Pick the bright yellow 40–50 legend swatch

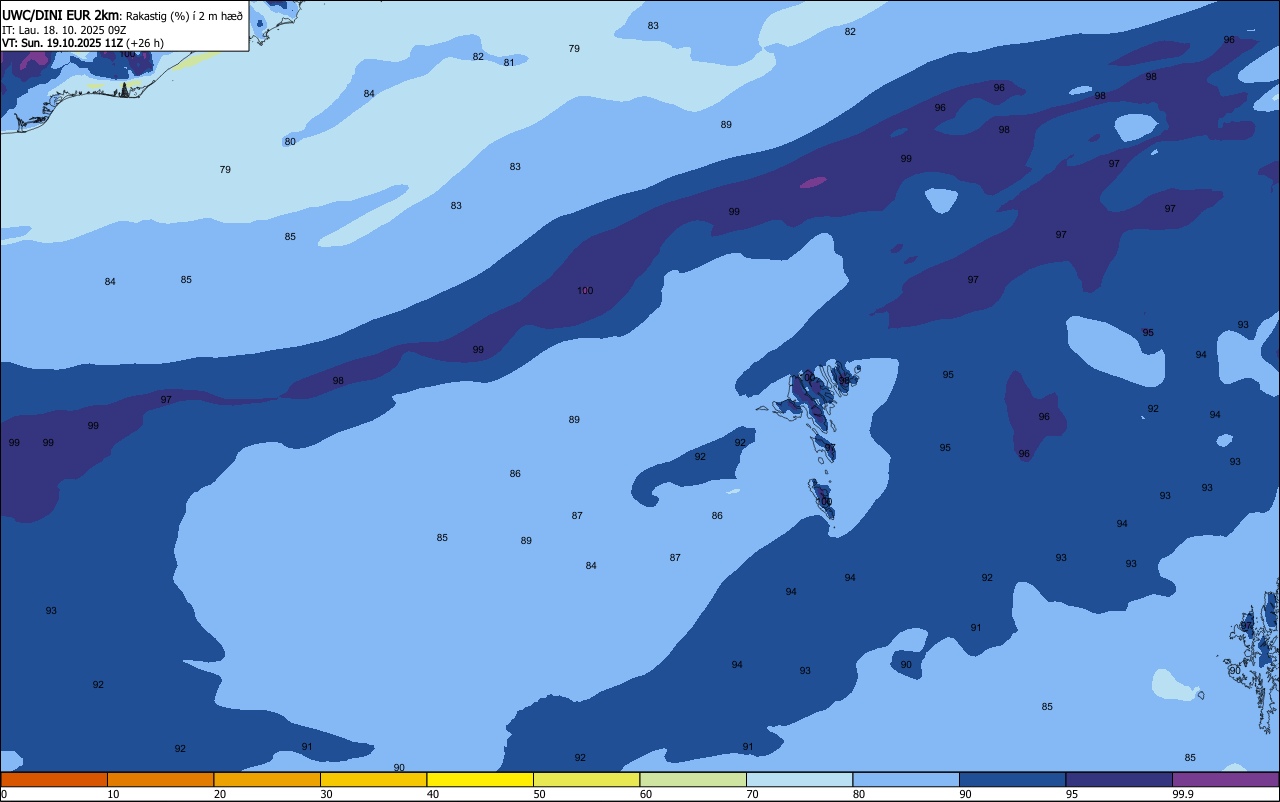tap(480, 779)
